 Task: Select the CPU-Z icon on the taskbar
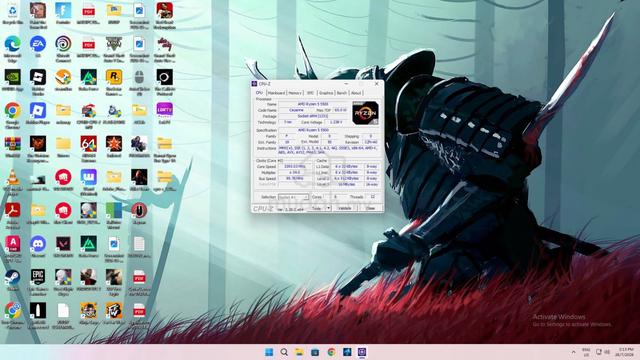362,352
